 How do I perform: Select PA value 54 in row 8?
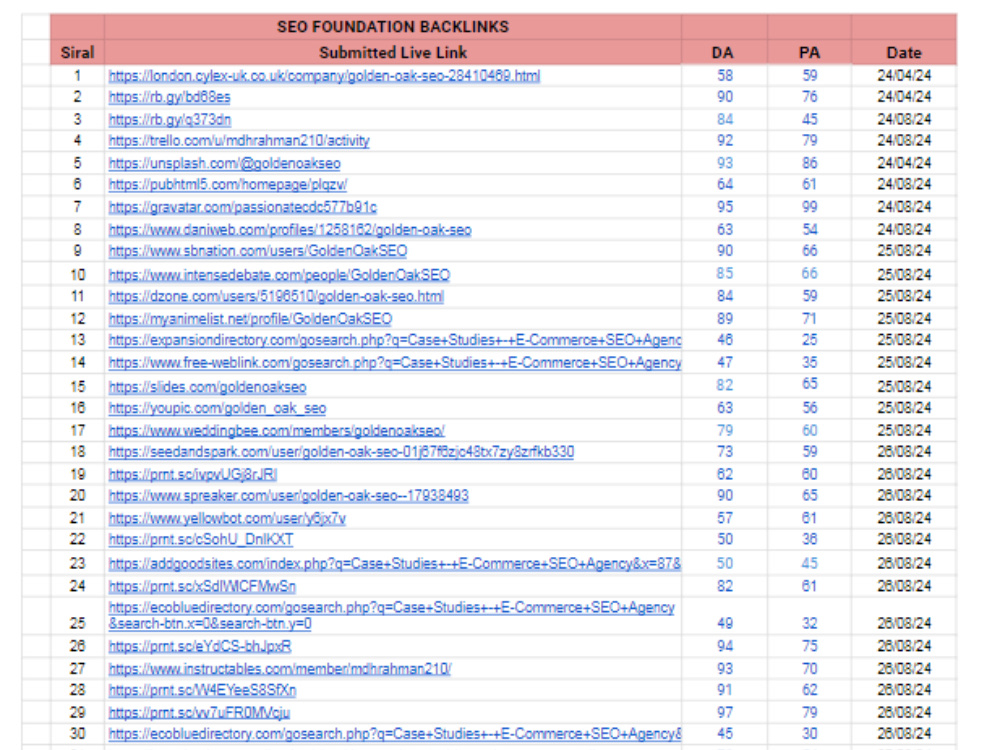810,230
